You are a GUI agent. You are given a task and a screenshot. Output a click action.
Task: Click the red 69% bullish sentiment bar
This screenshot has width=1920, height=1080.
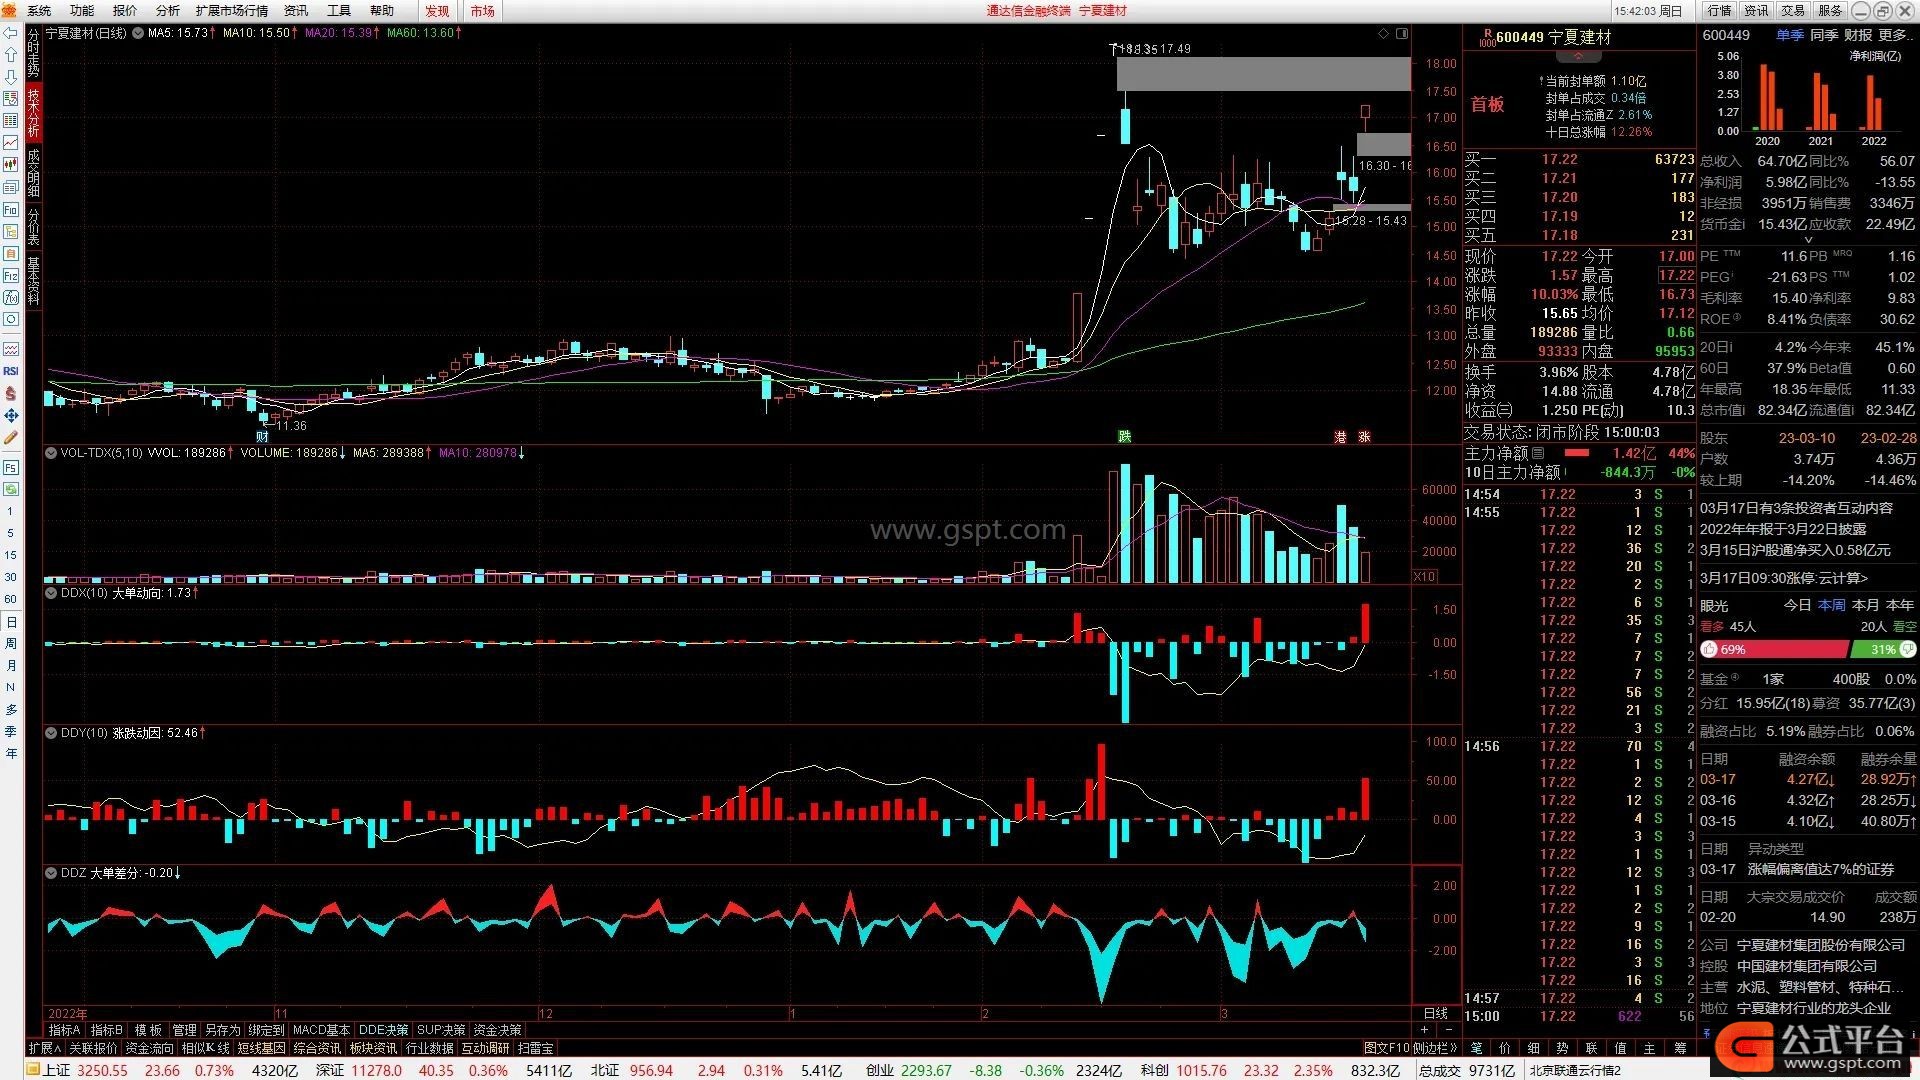[x=1774, y=649]
